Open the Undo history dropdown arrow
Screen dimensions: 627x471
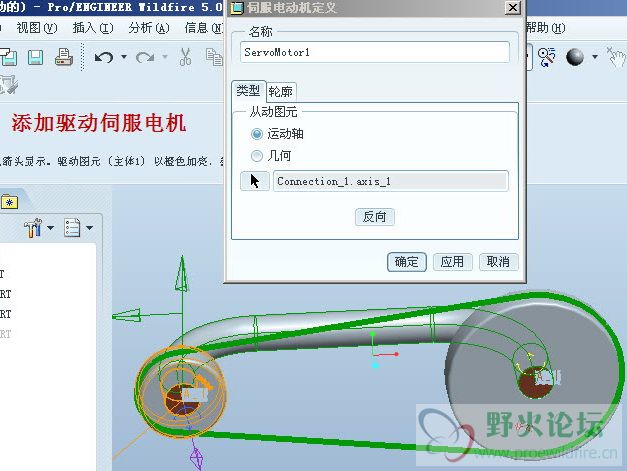point(124,57)
